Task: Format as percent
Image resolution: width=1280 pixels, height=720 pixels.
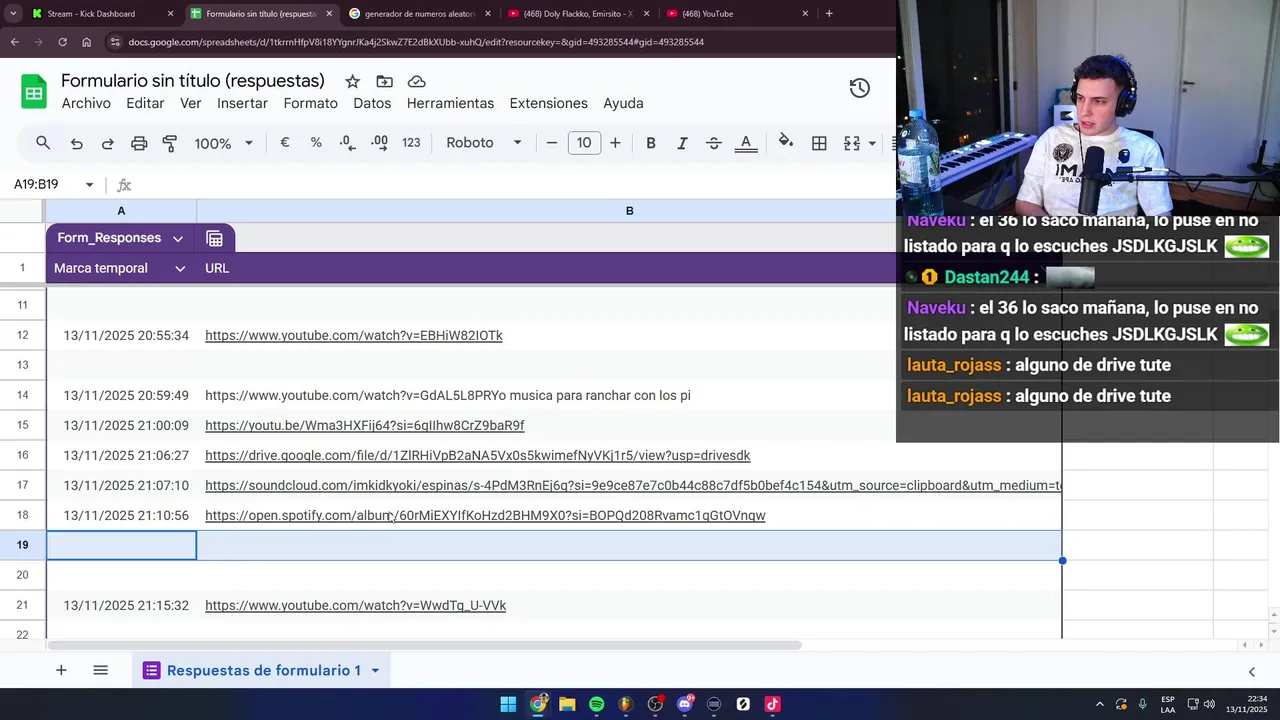Action: click(x=316, y=143)
